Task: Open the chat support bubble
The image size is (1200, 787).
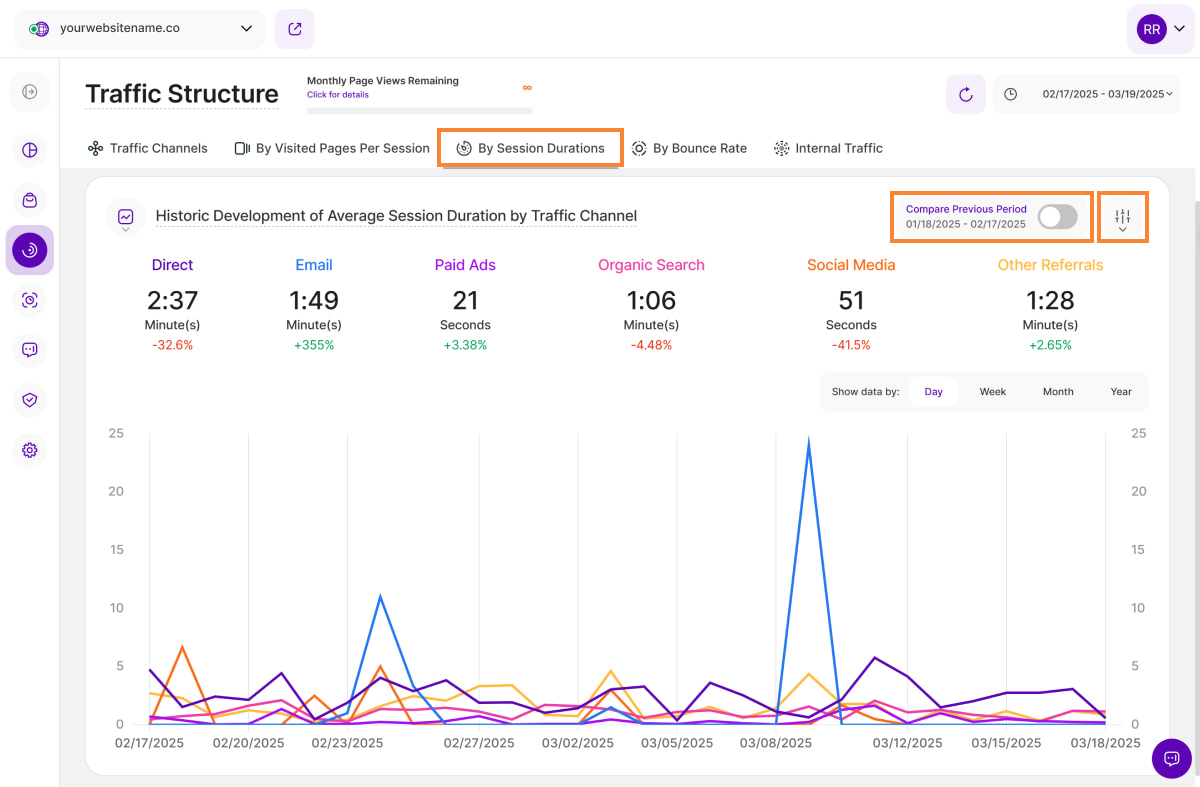Action: click(1171, 758)
